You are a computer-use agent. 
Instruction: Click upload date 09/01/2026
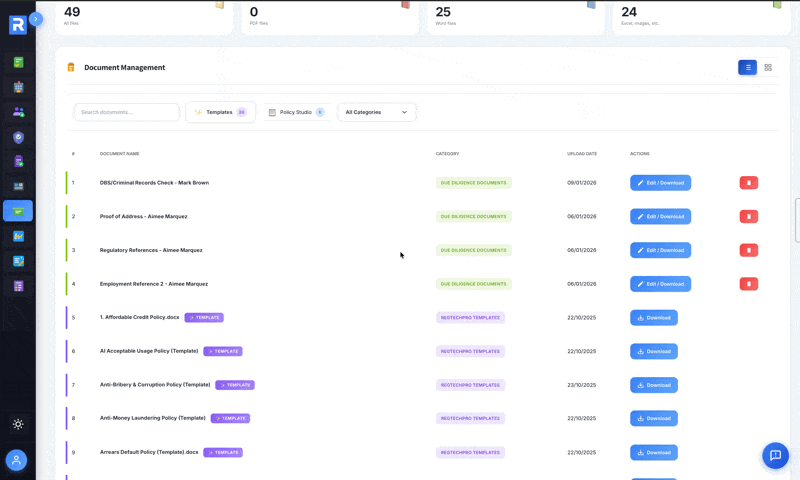[x=582, y=183]
